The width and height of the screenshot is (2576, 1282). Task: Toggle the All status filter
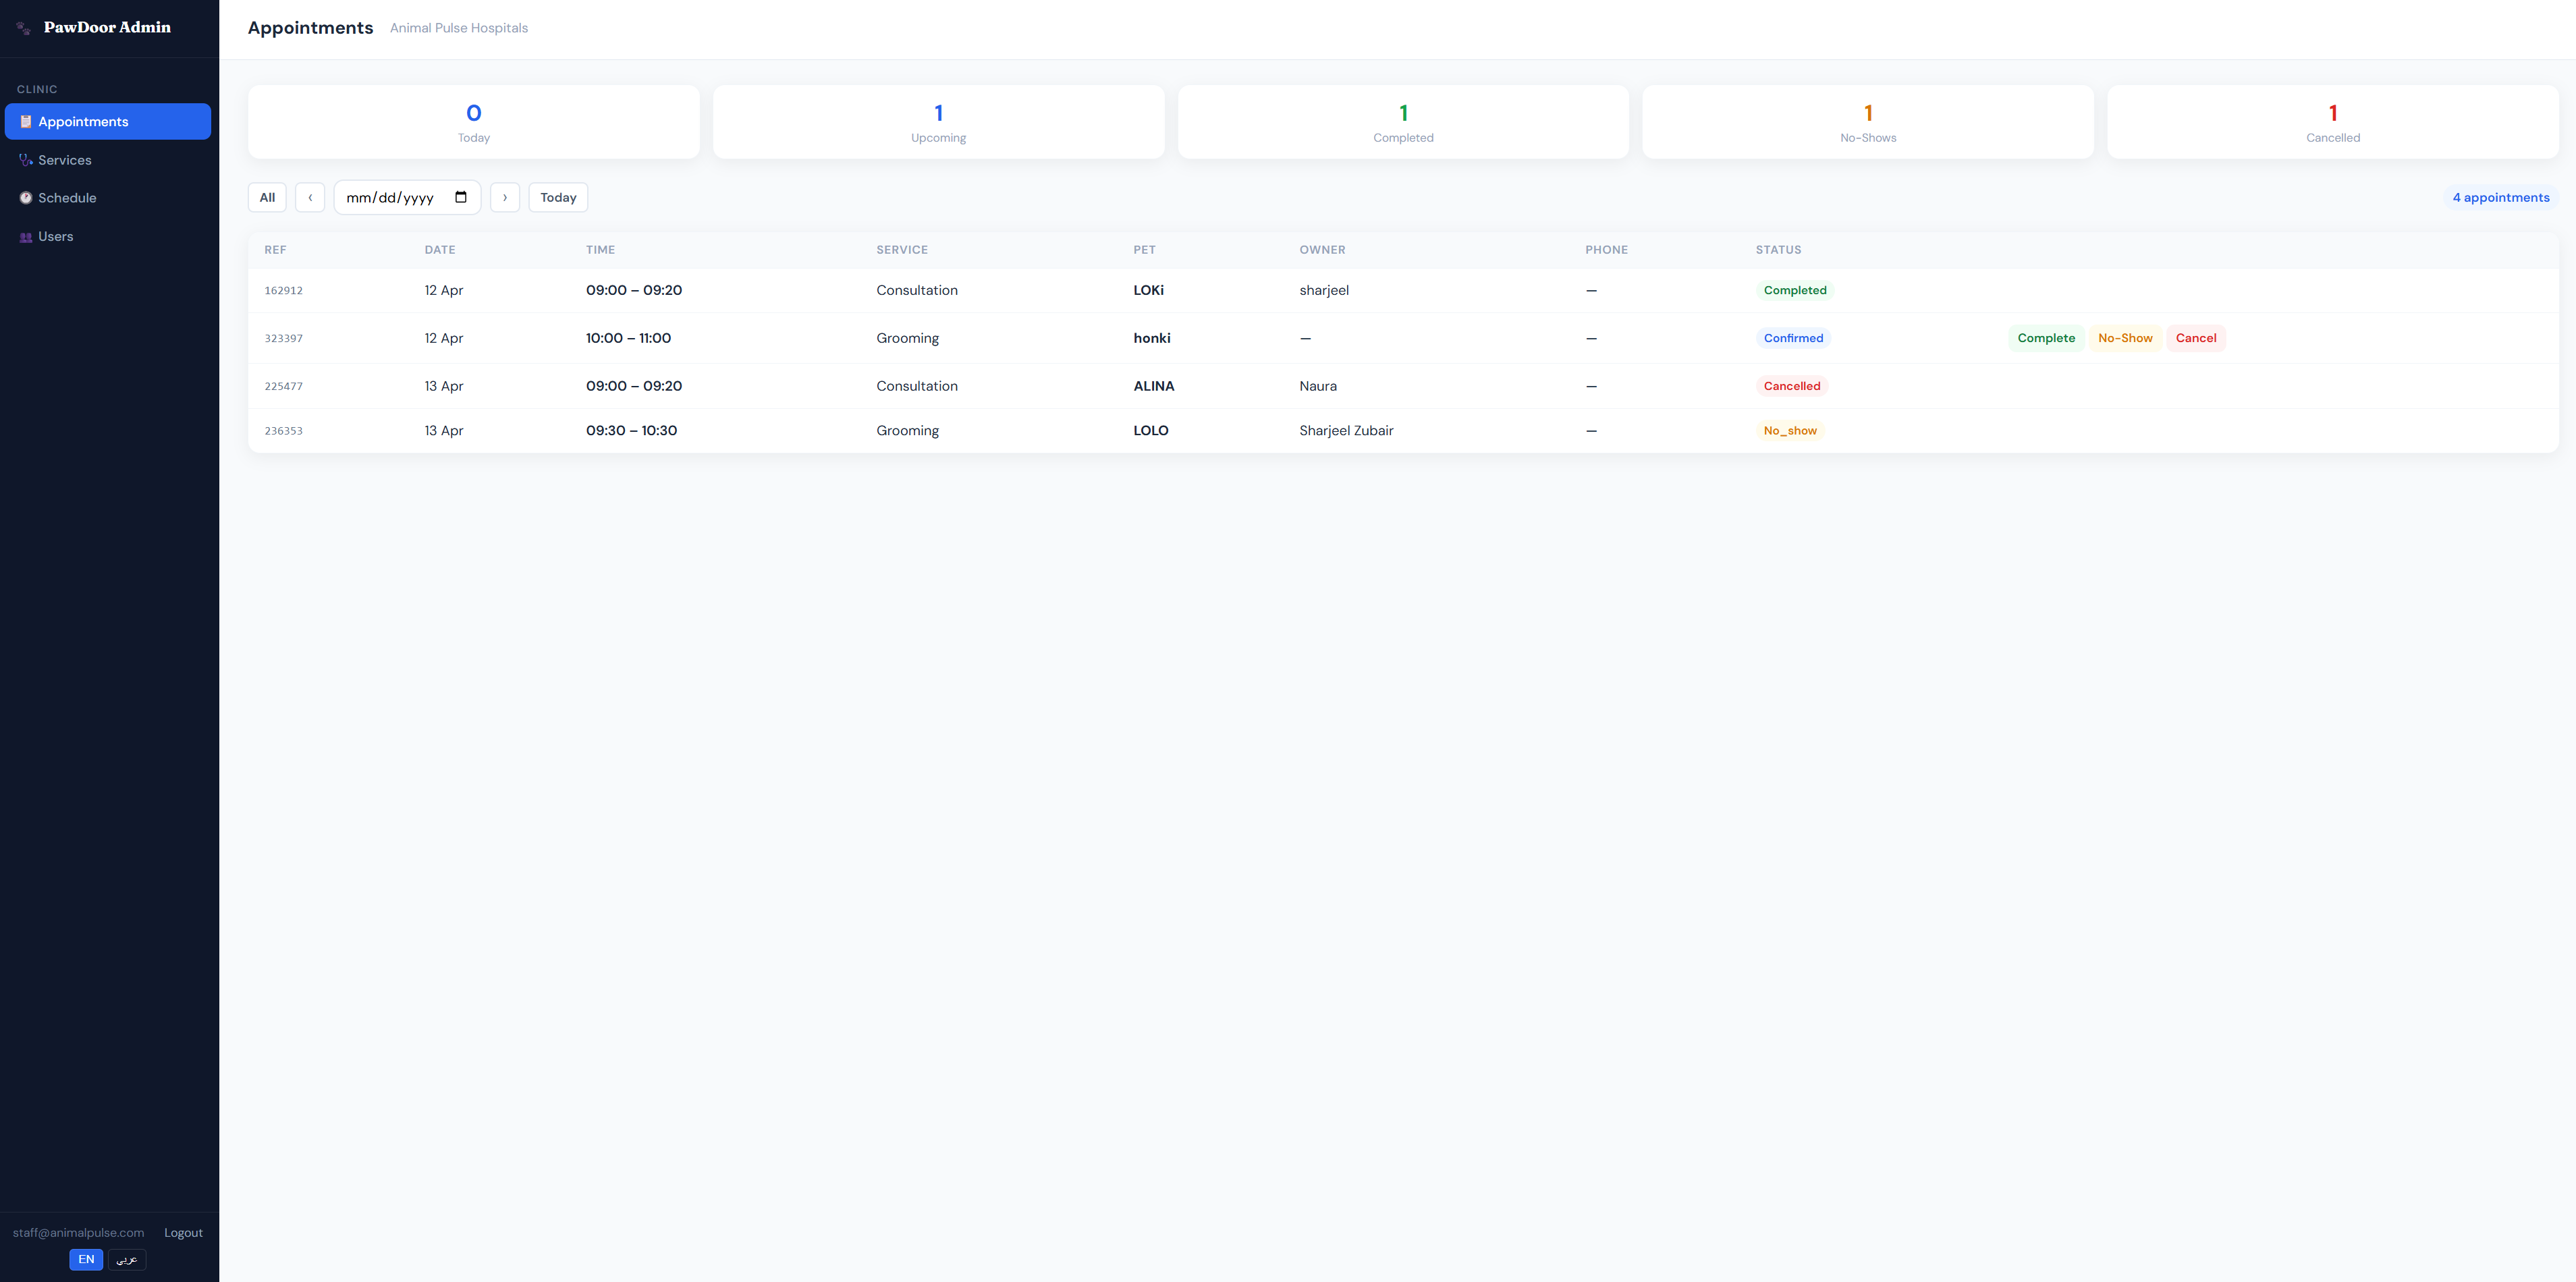click(266, 197)
